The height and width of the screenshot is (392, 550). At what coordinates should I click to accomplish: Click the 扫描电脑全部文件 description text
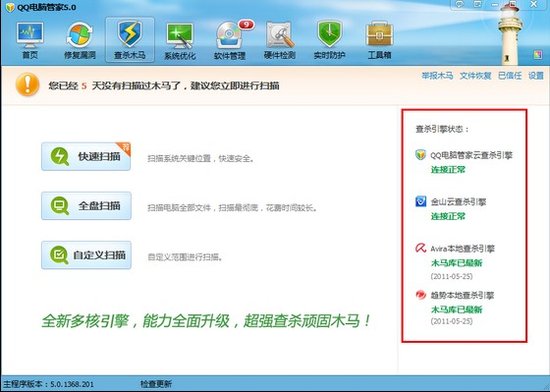click(233, 208)
